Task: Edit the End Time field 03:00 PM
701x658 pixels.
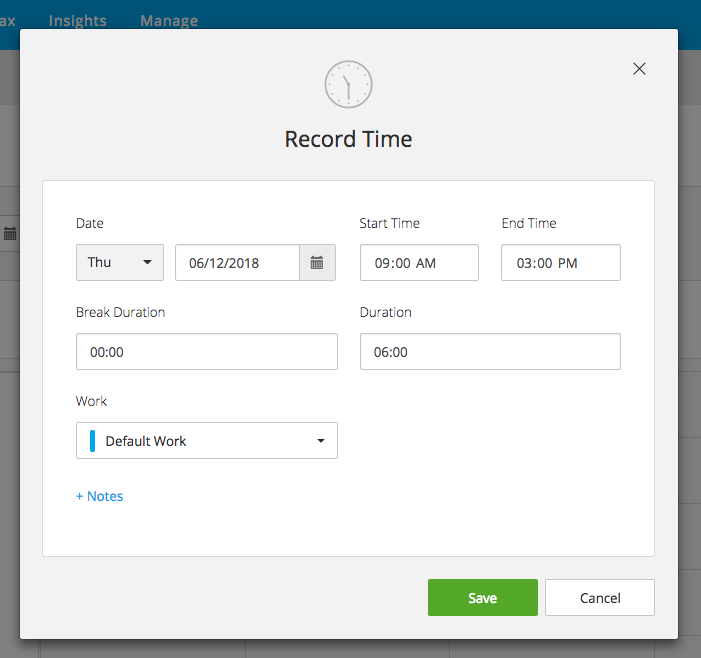Action: [561, 262]
